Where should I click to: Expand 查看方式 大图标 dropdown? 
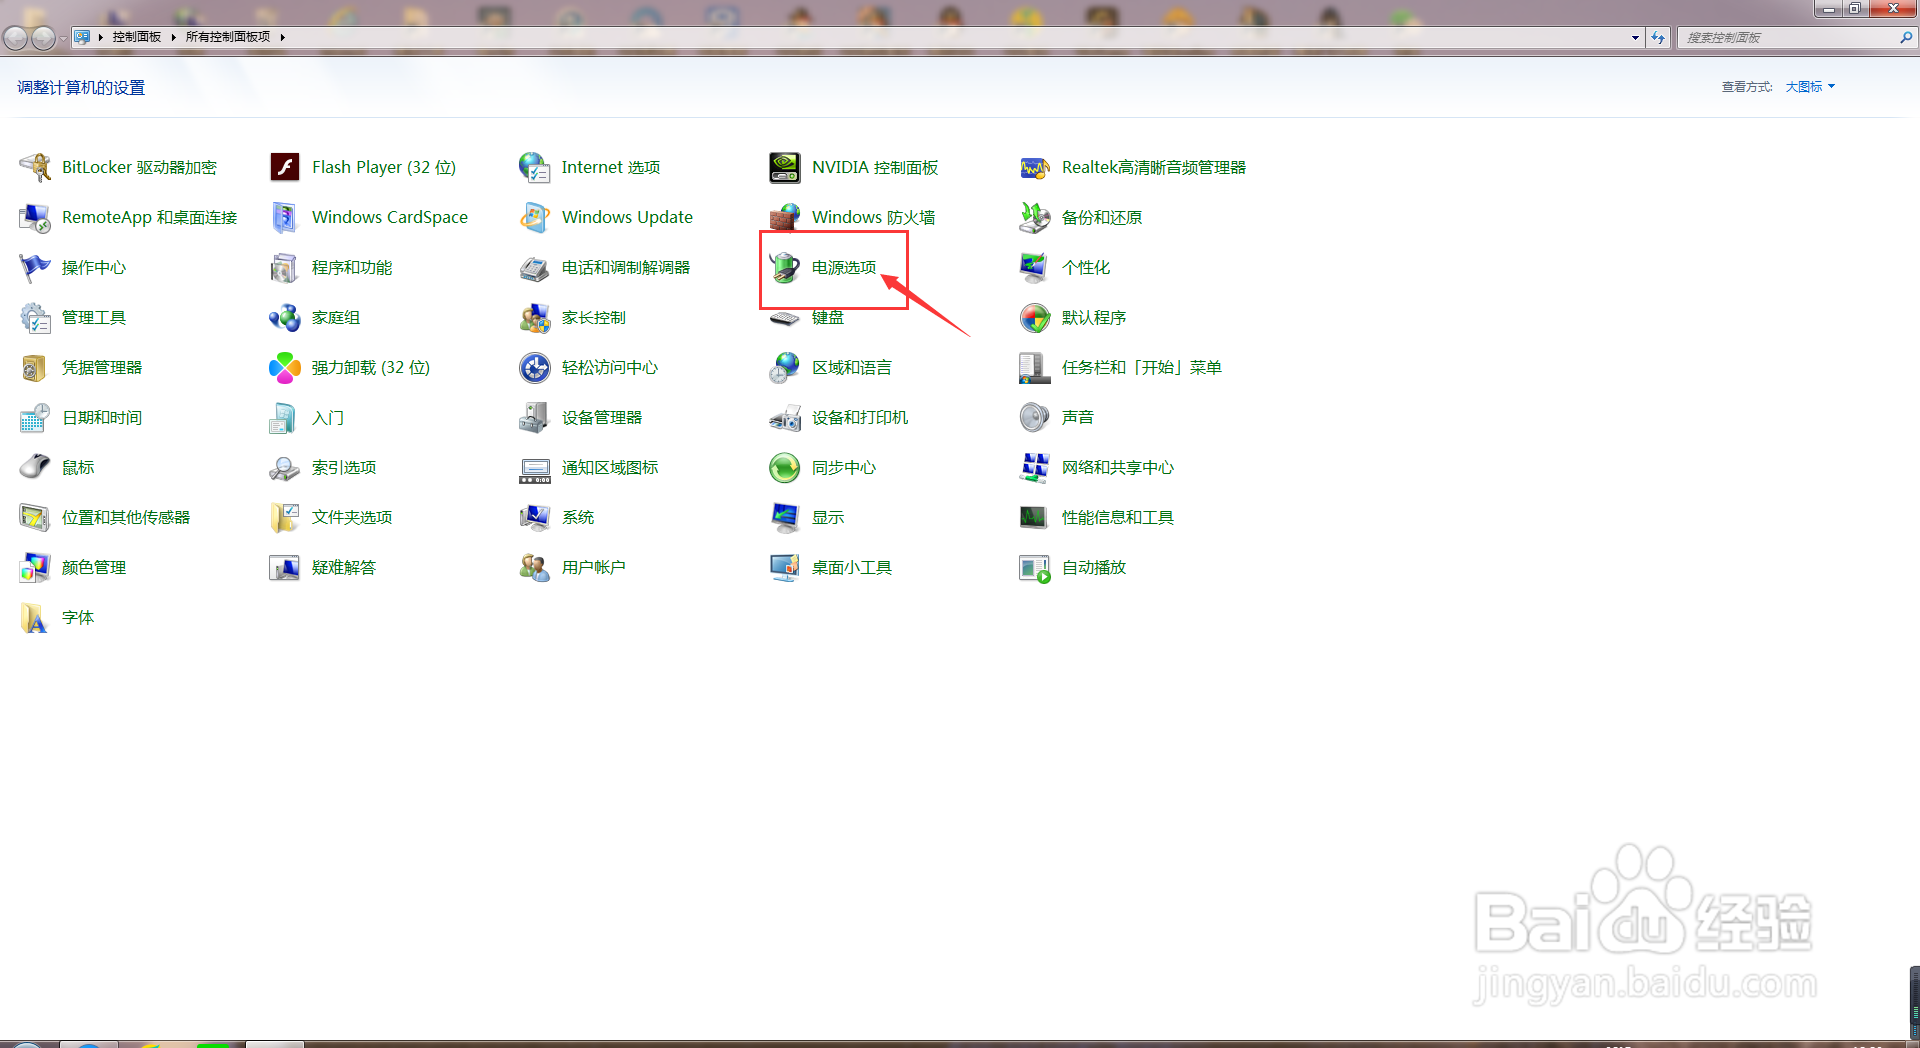[x=1810, y=87]
